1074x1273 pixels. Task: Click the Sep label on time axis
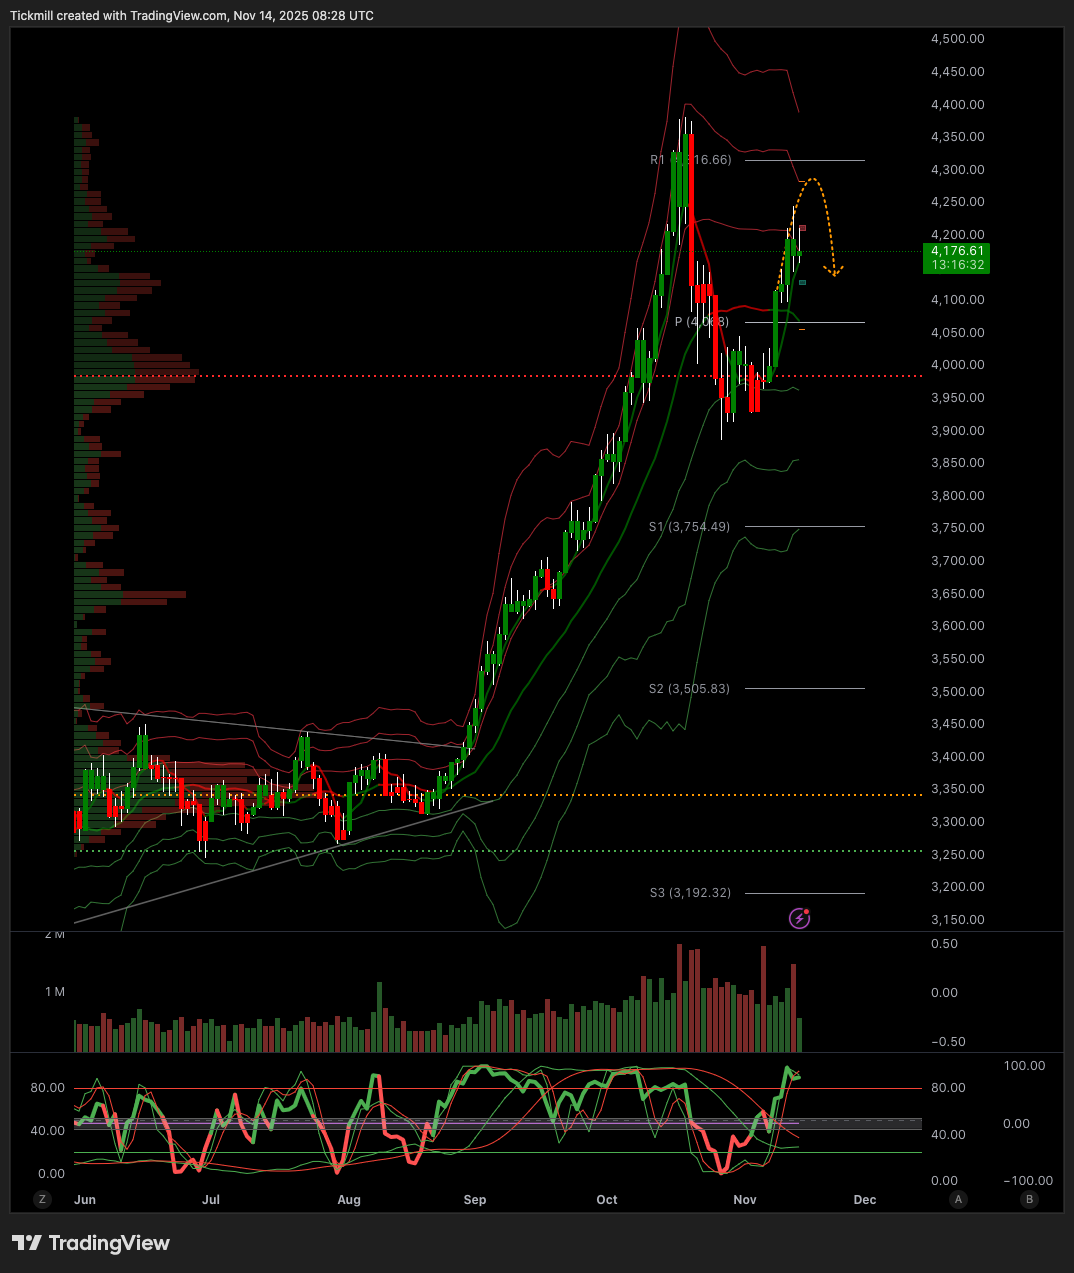[x=475, y=1199]
